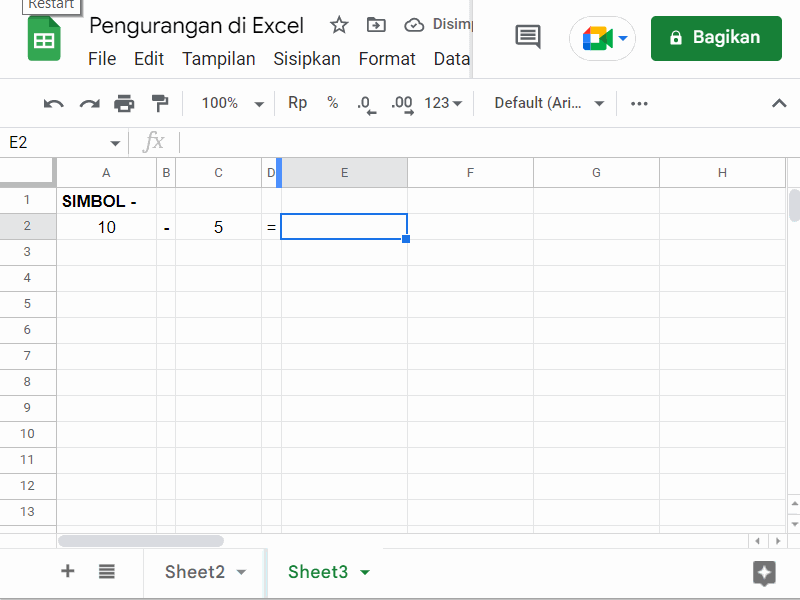
Task: Click the horizontal scrollbar thumb
Action: (x=141, y=541)
